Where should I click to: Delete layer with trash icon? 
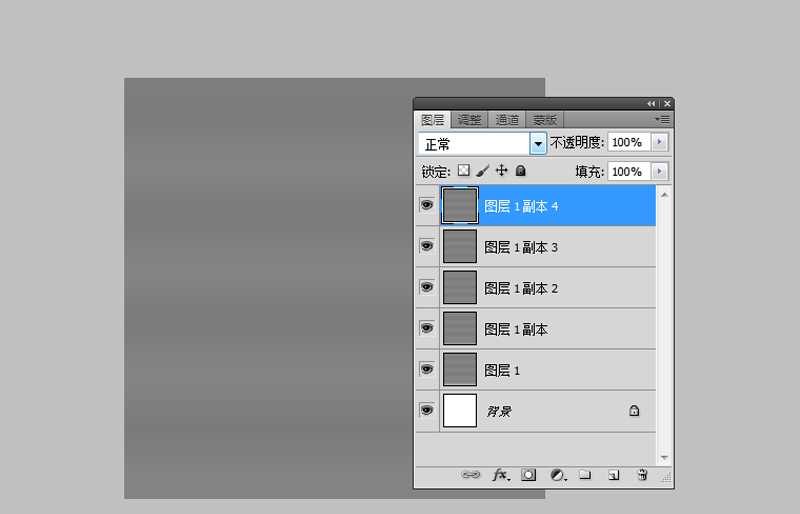pyautogui.click(x=642, y=475)
